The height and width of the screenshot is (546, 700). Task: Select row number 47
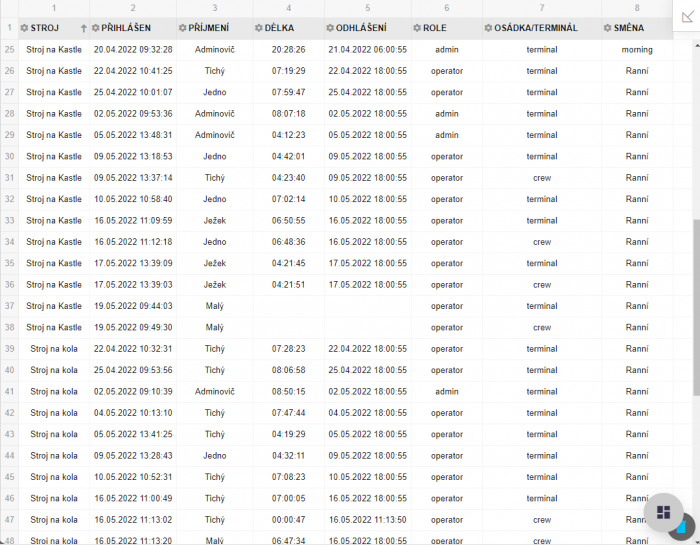point(9,520)
